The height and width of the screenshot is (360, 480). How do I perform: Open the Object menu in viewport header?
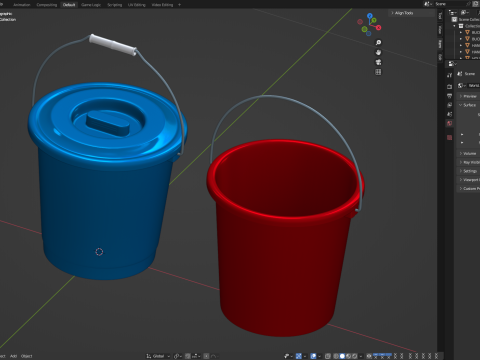coord(27,356)
